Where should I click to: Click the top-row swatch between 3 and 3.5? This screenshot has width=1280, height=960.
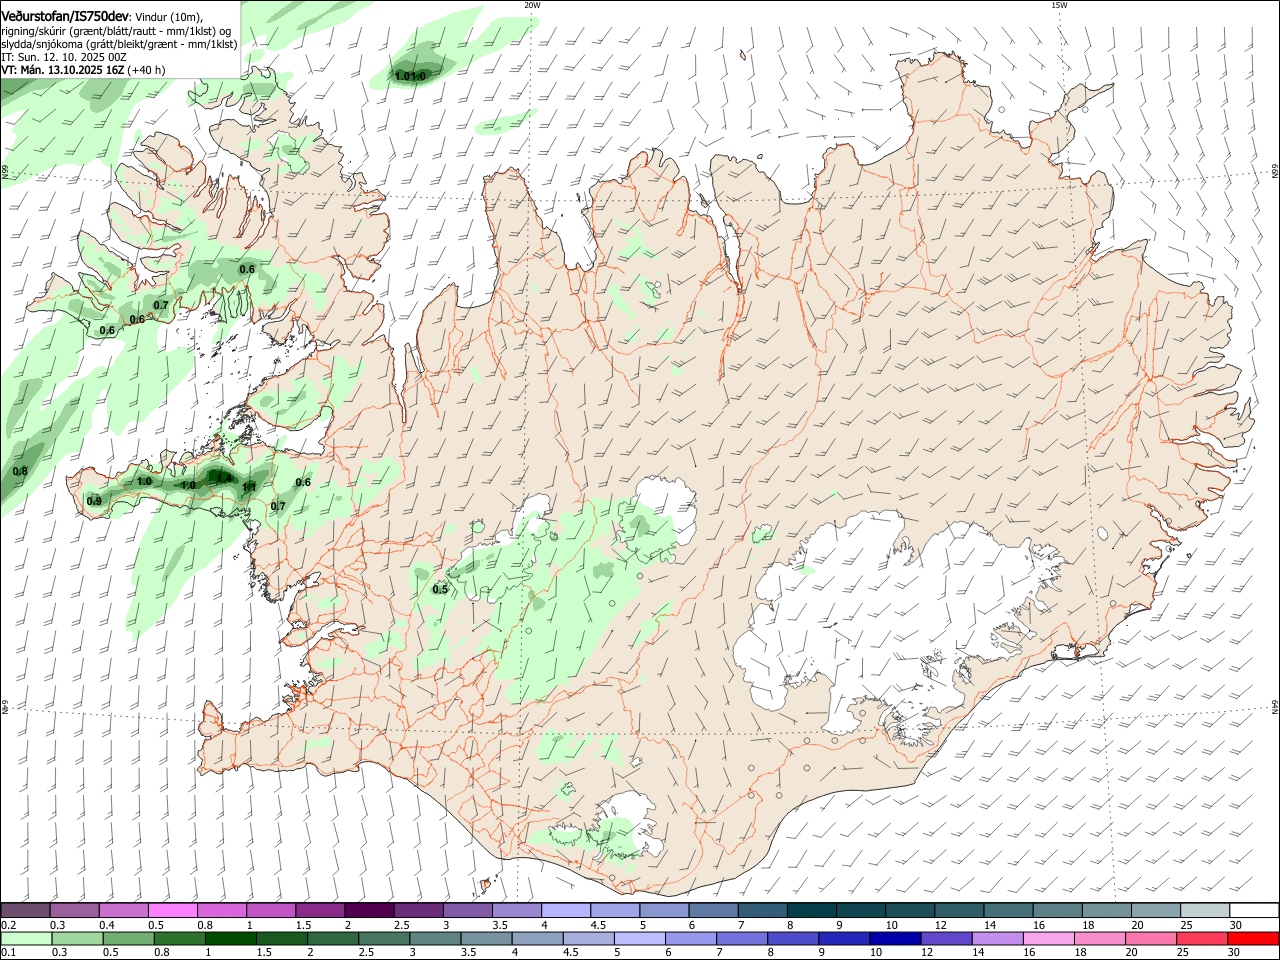coord(466,910)
